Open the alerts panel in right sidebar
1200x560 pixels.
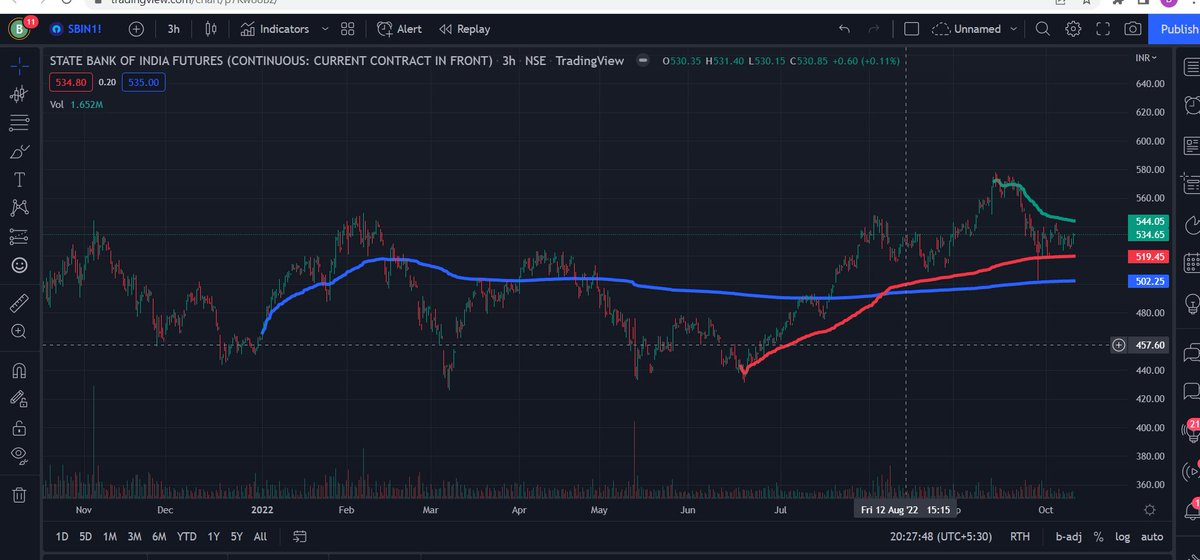point(1190,103)
